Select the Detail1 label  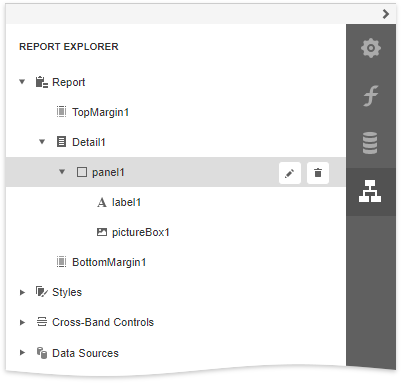89,142
